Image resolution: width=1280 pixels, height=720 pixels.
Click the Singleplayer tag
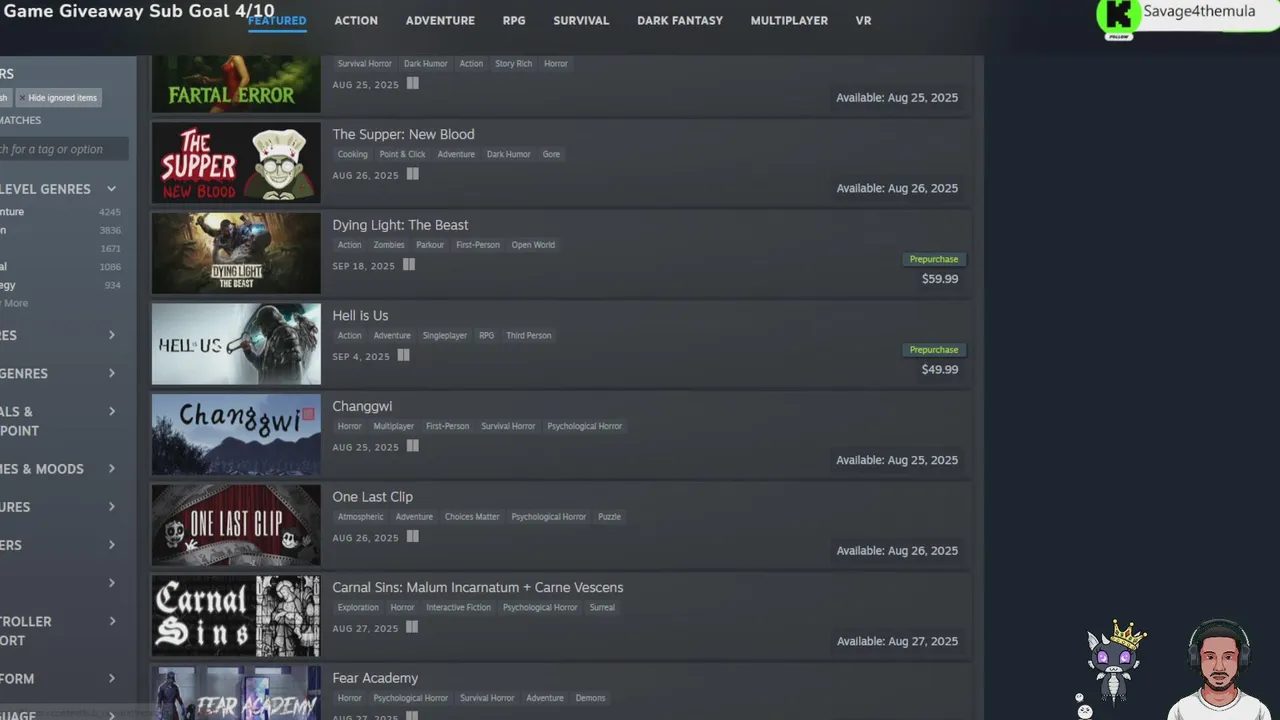coord(445,336)
